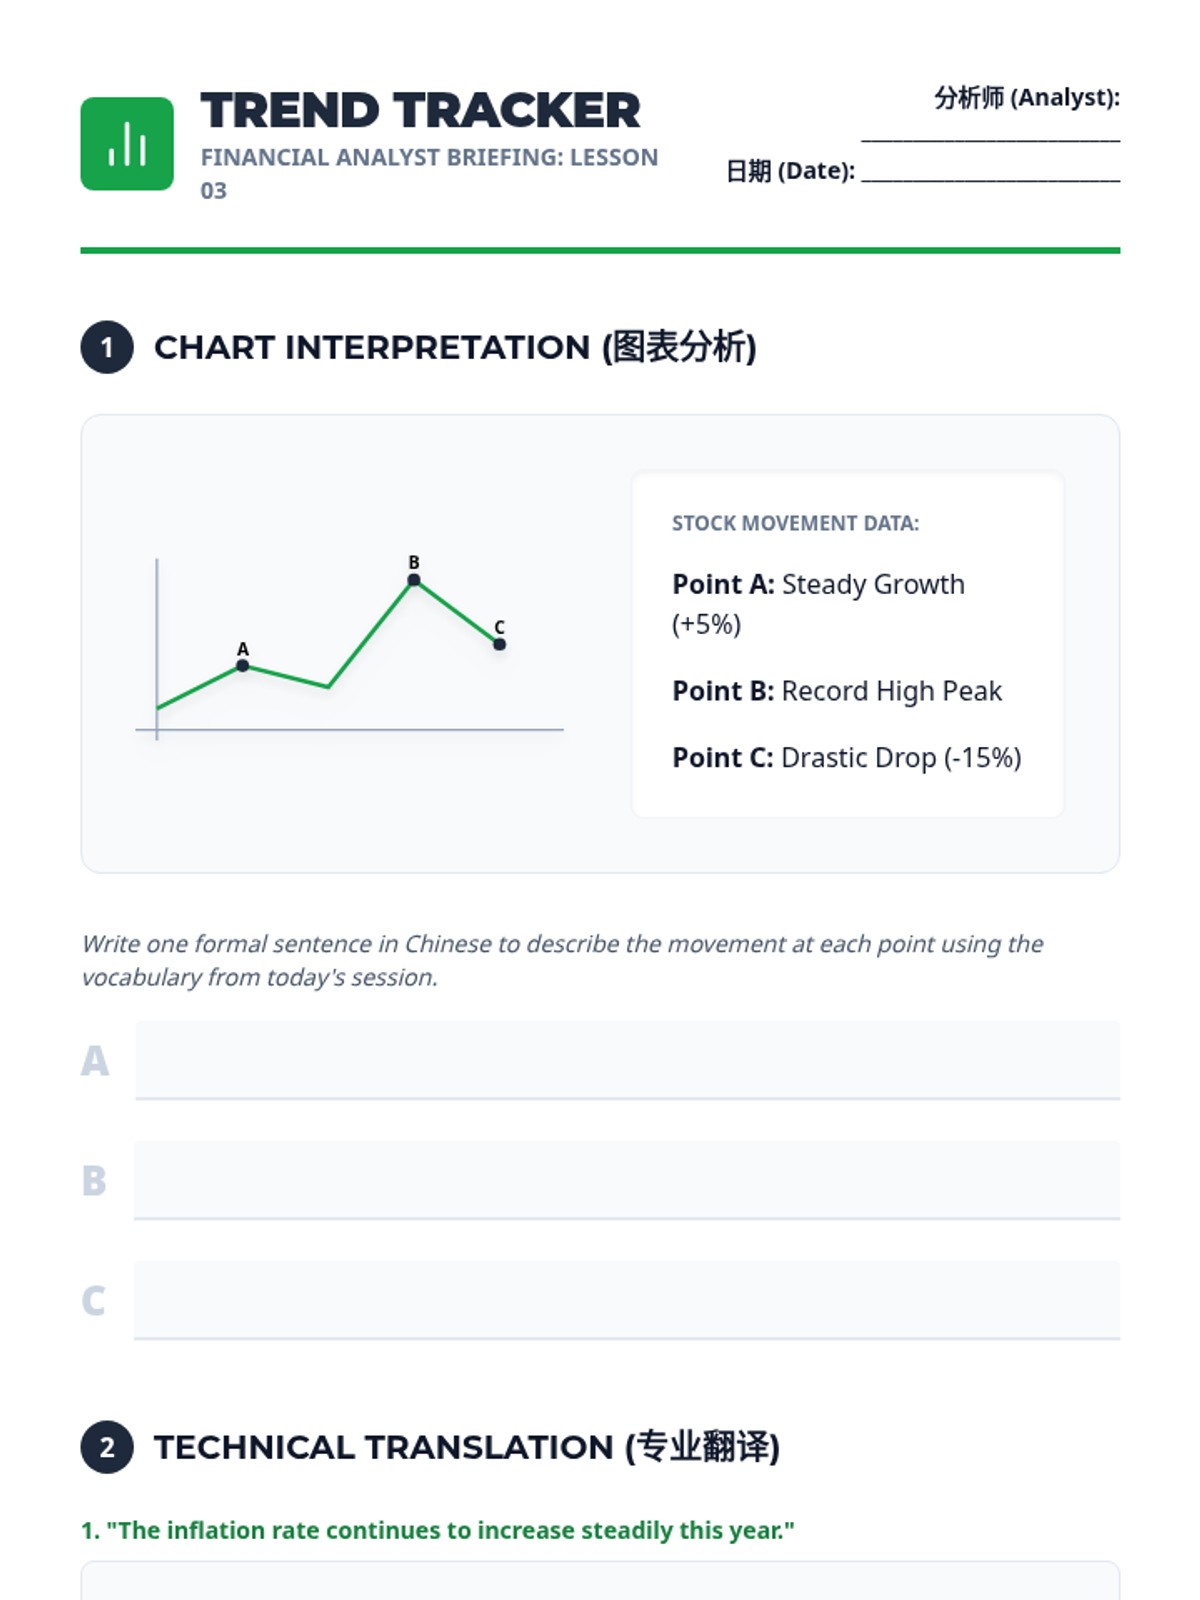
Task: Click the TREND TRACKER title
Action: click(420, 111)
